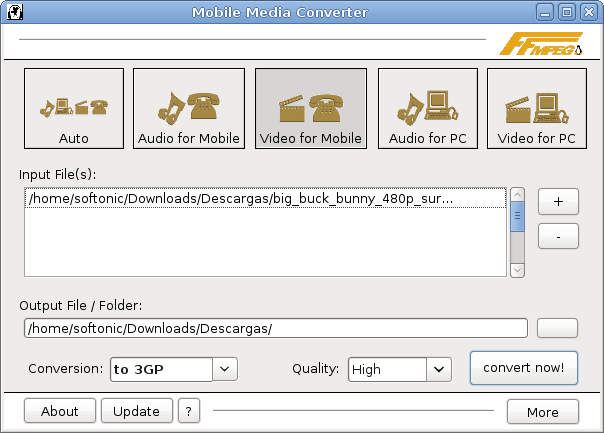
Task: Select Video for Mobile mode
Action: point(310,108)
